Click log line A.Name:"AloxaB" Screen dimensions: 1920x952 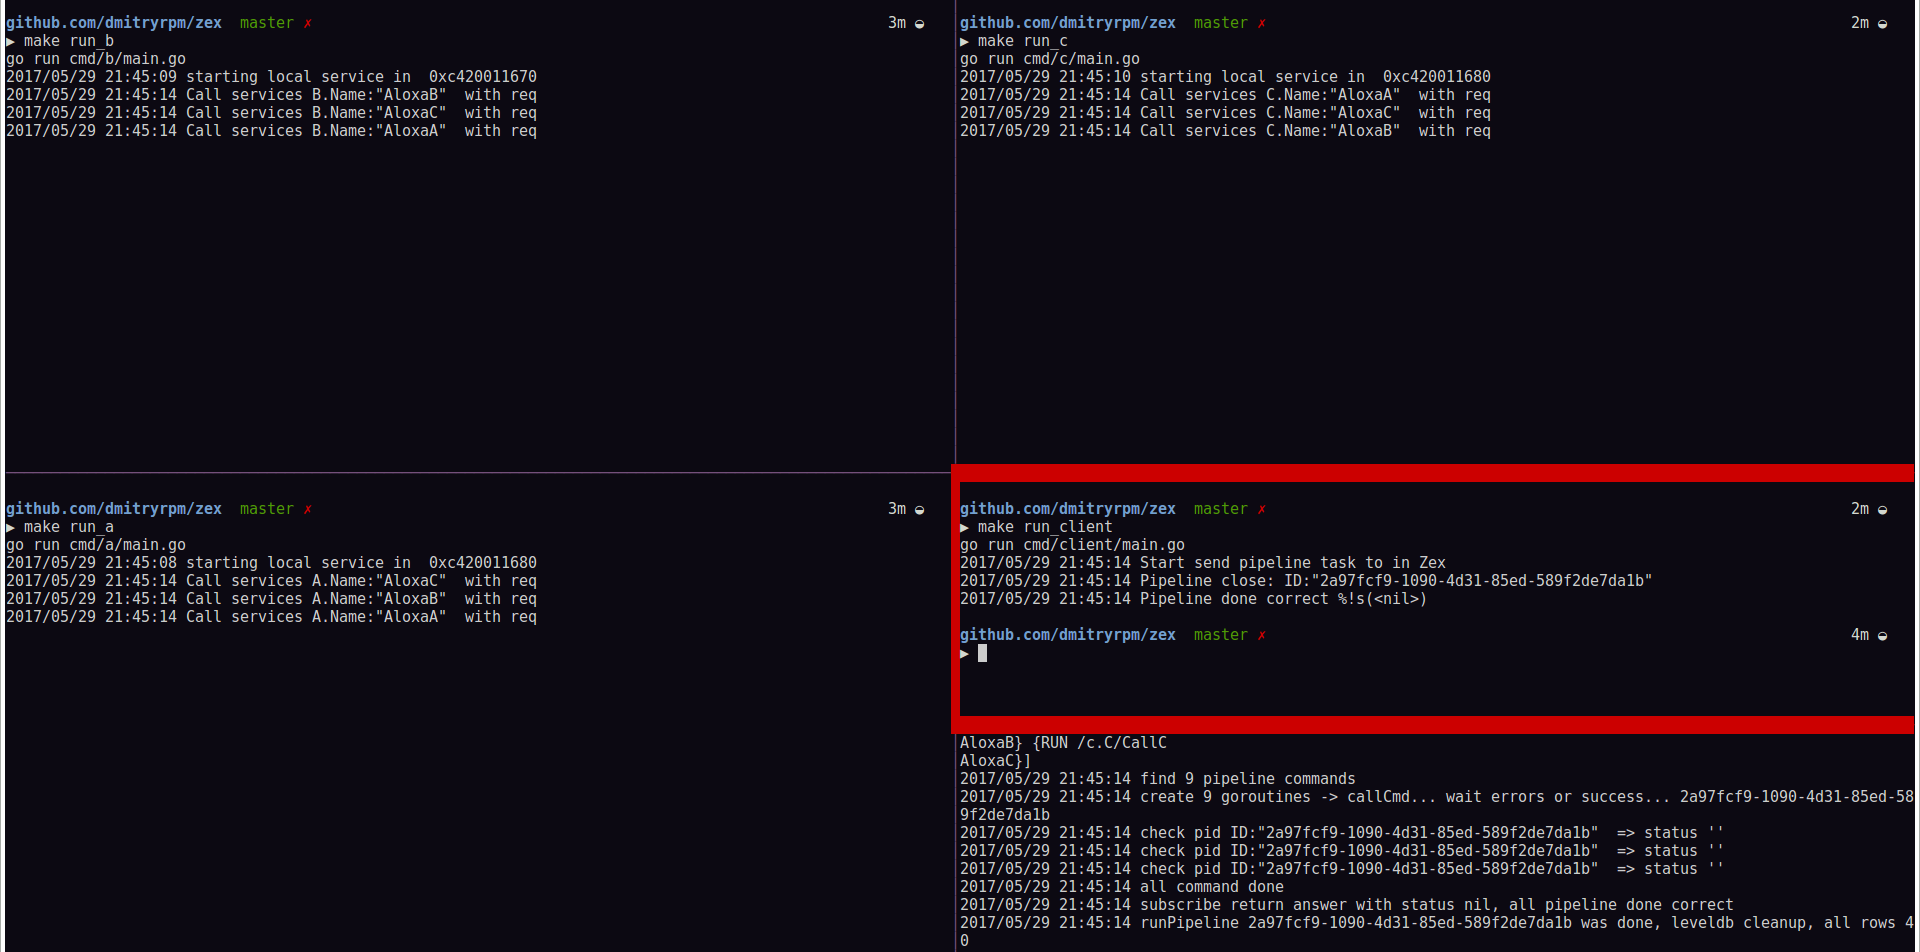tap(272, 599)
